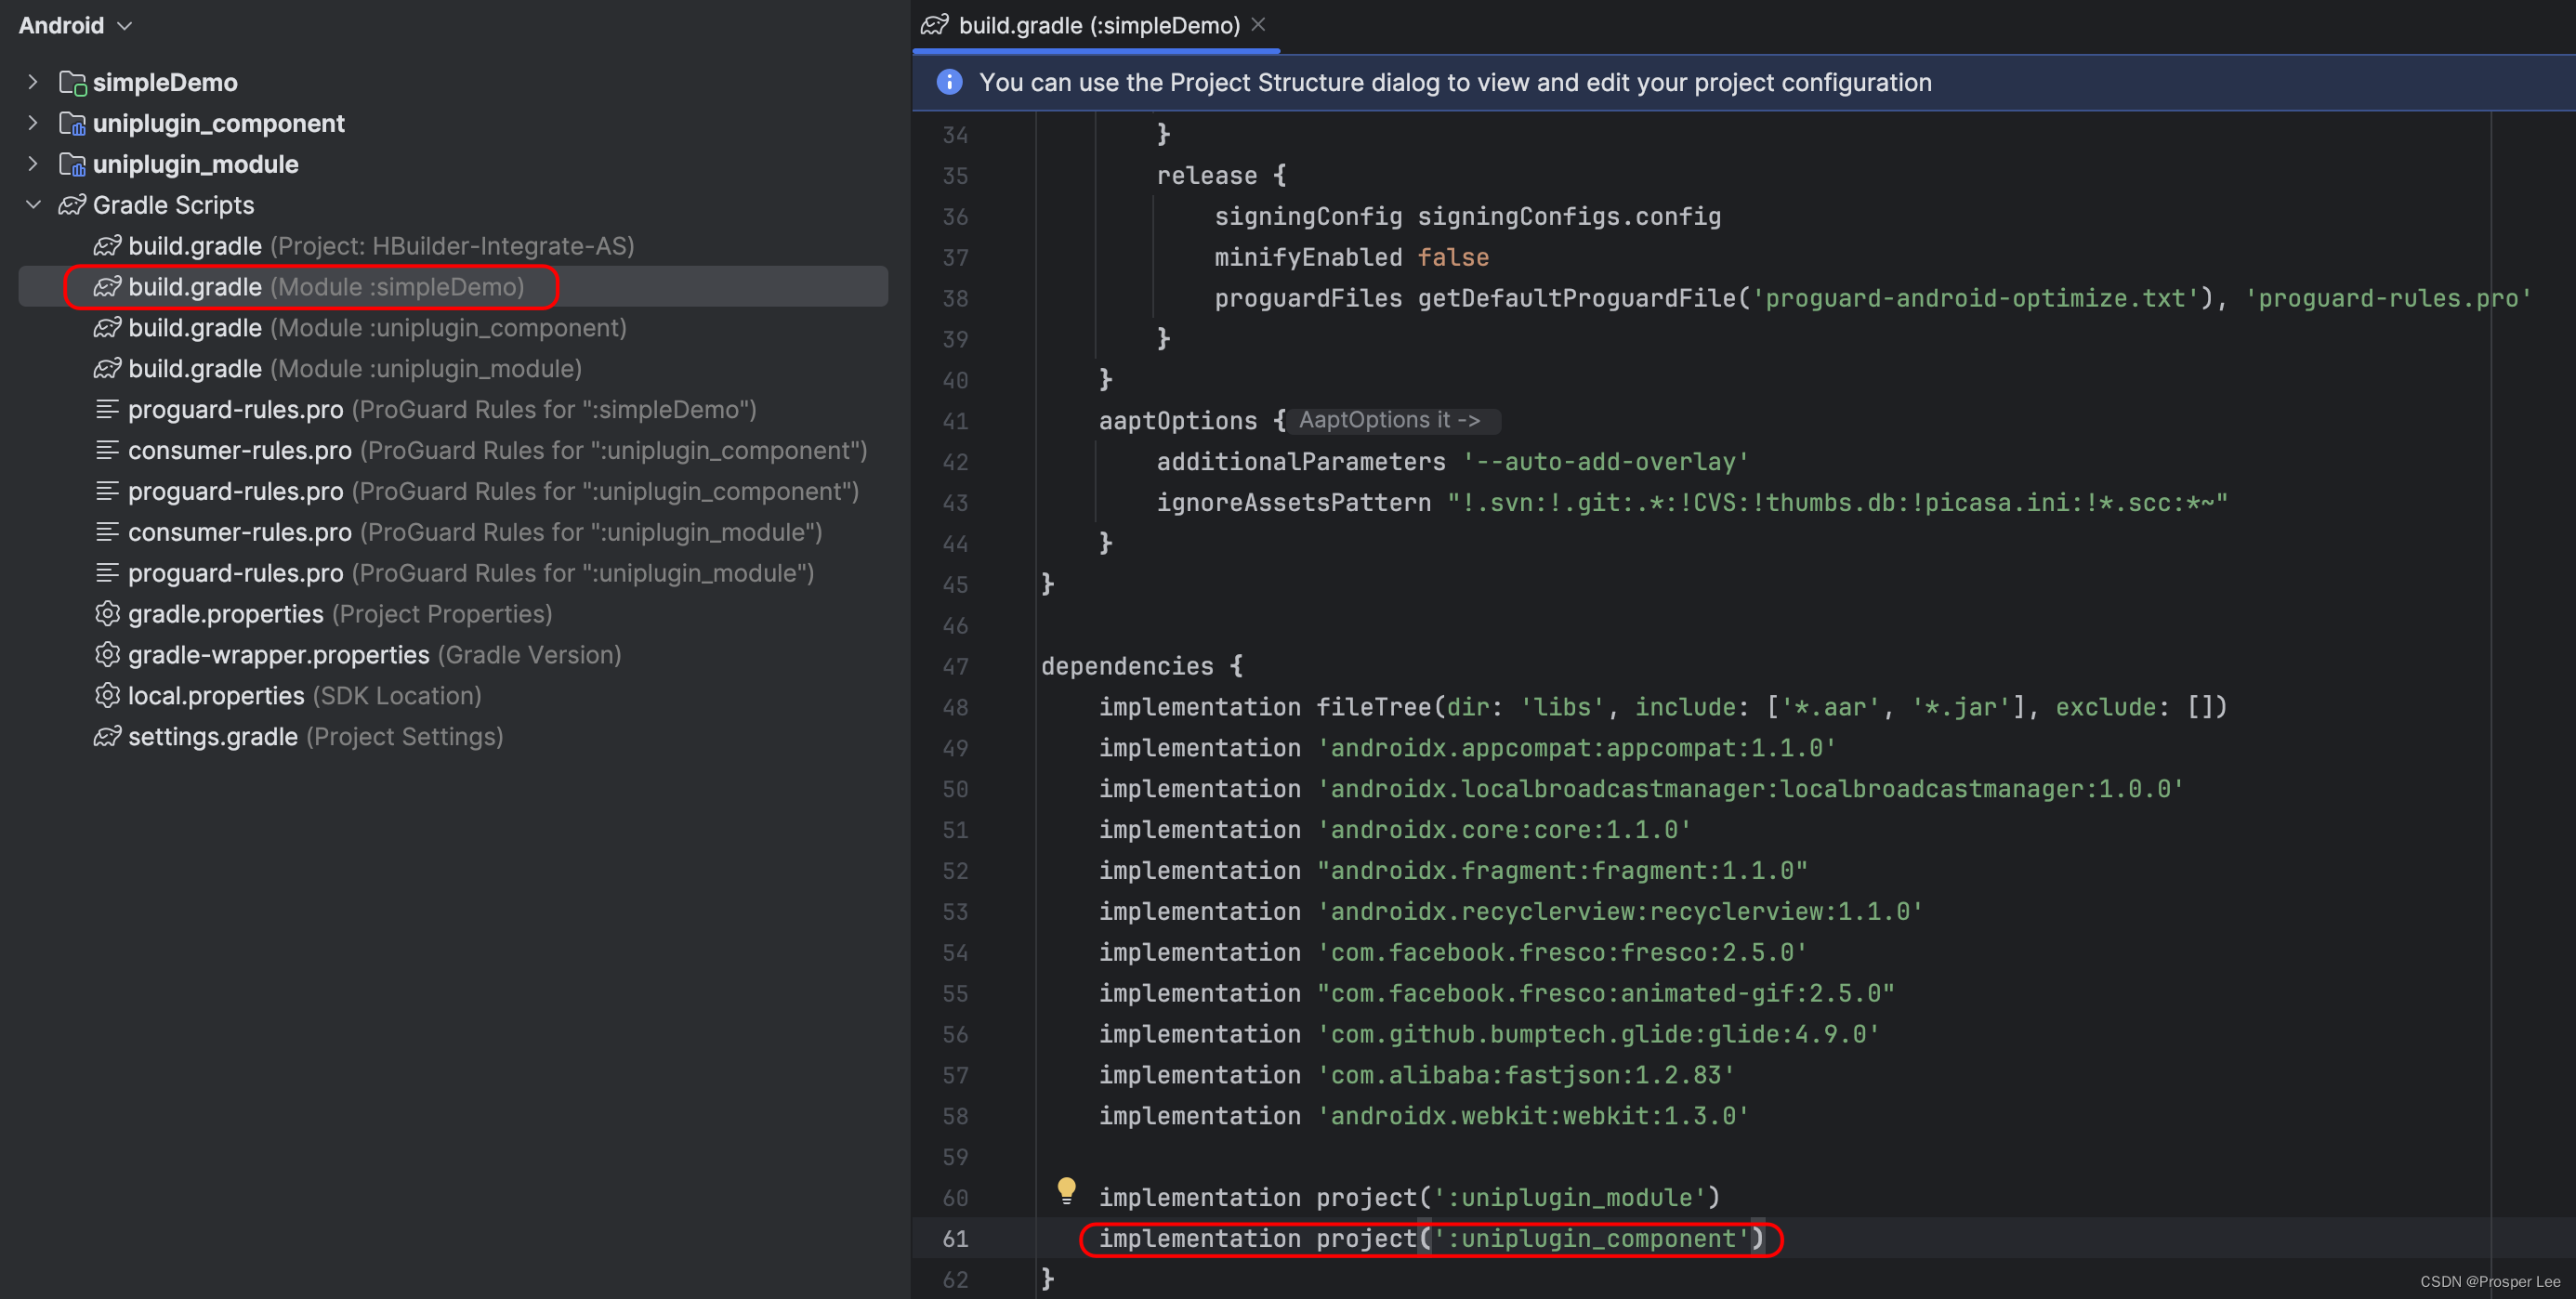This screenshot has width=2576, height=1299.
Task: Click the Project Structure notification message
Action: click(x=1455, y=83)
